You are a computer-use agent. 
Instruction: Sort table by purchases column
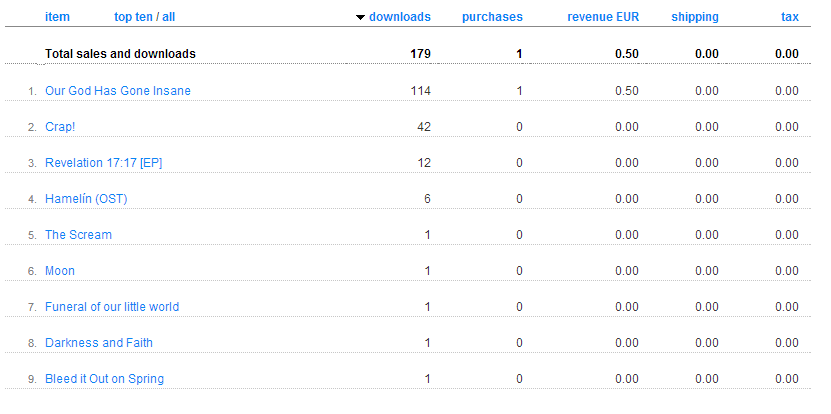point(492,17)
